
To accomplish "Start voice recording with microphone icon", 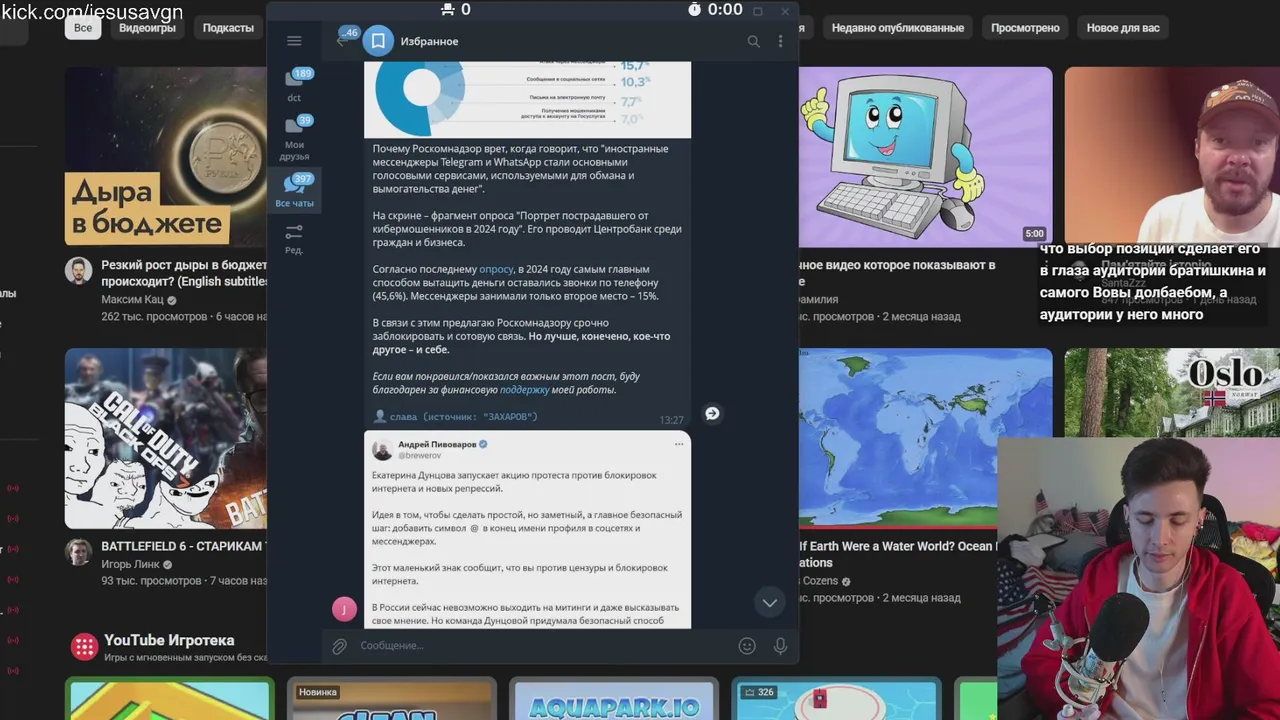I will [x=780, y=646].
